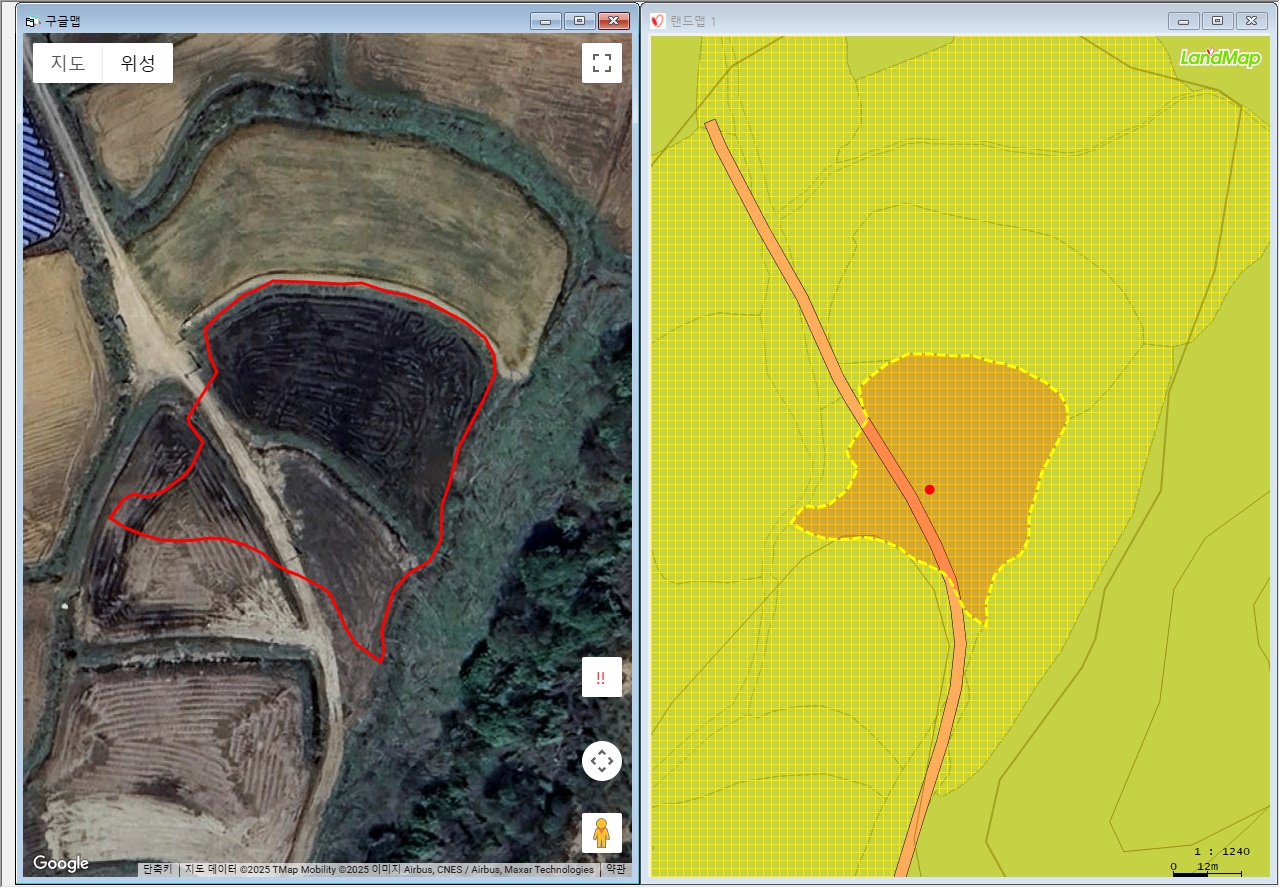1280x888 pixels.
Task: Click the red double exclamation button
Action: 601,677
